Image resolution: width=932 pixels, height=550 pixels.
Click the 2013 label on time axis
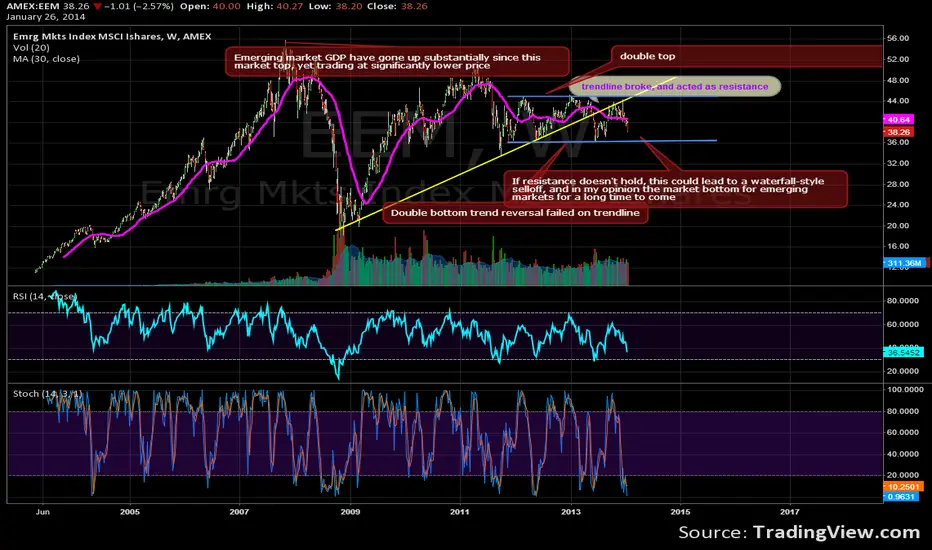pos(571,511)
